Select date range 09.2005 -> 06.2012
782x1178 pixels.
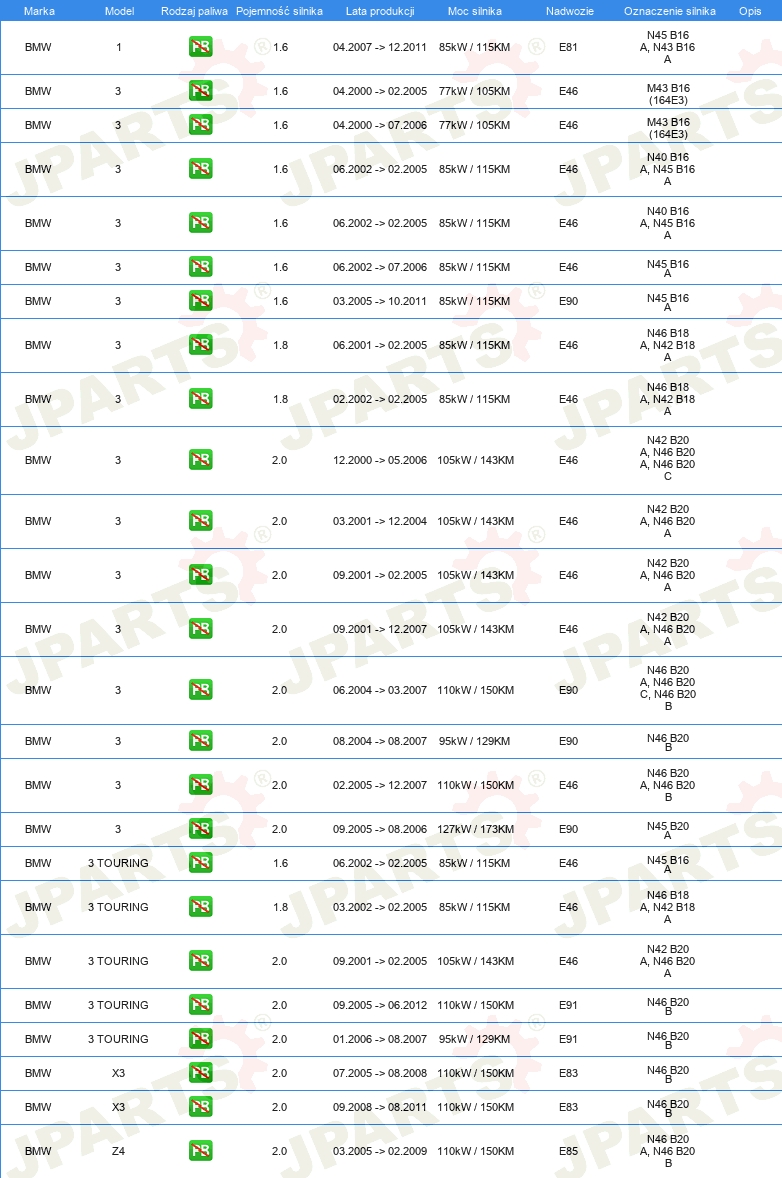[380, 1005]
